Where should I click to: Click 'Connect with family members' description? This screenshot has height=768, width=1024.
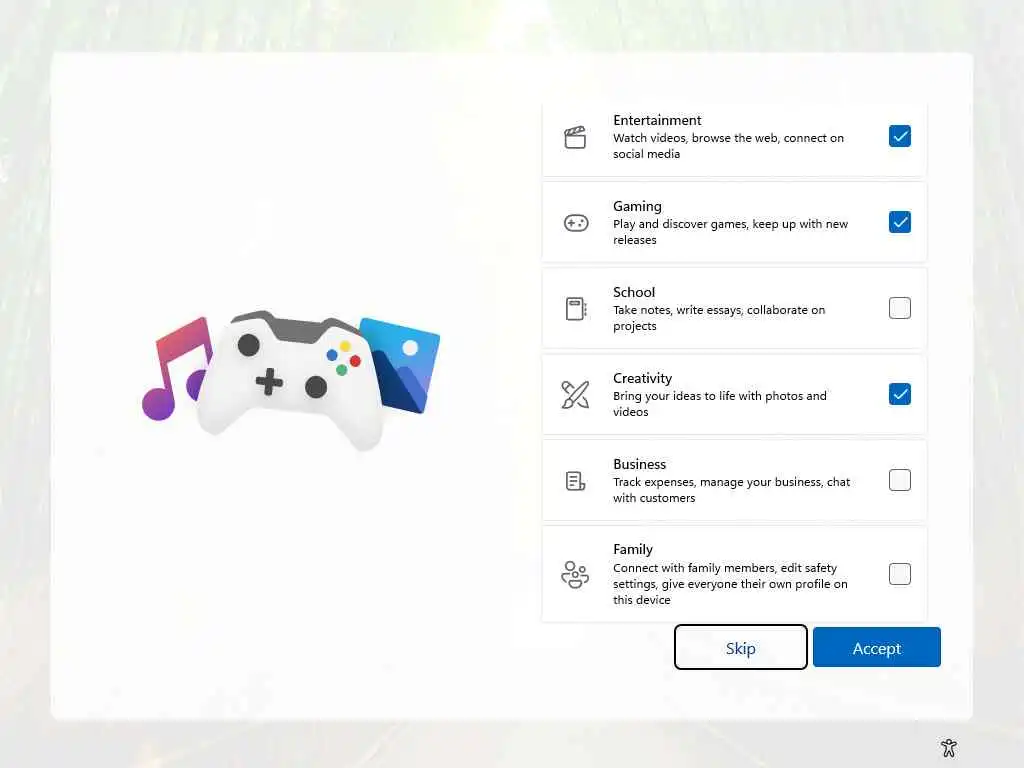[x=730, y=584]
